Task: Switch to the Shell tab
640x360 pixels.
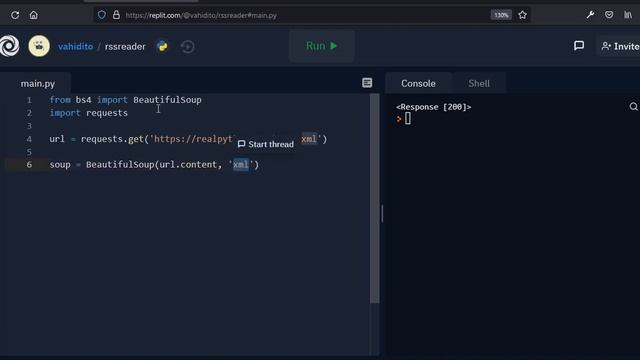Action: tap(479, 83)
